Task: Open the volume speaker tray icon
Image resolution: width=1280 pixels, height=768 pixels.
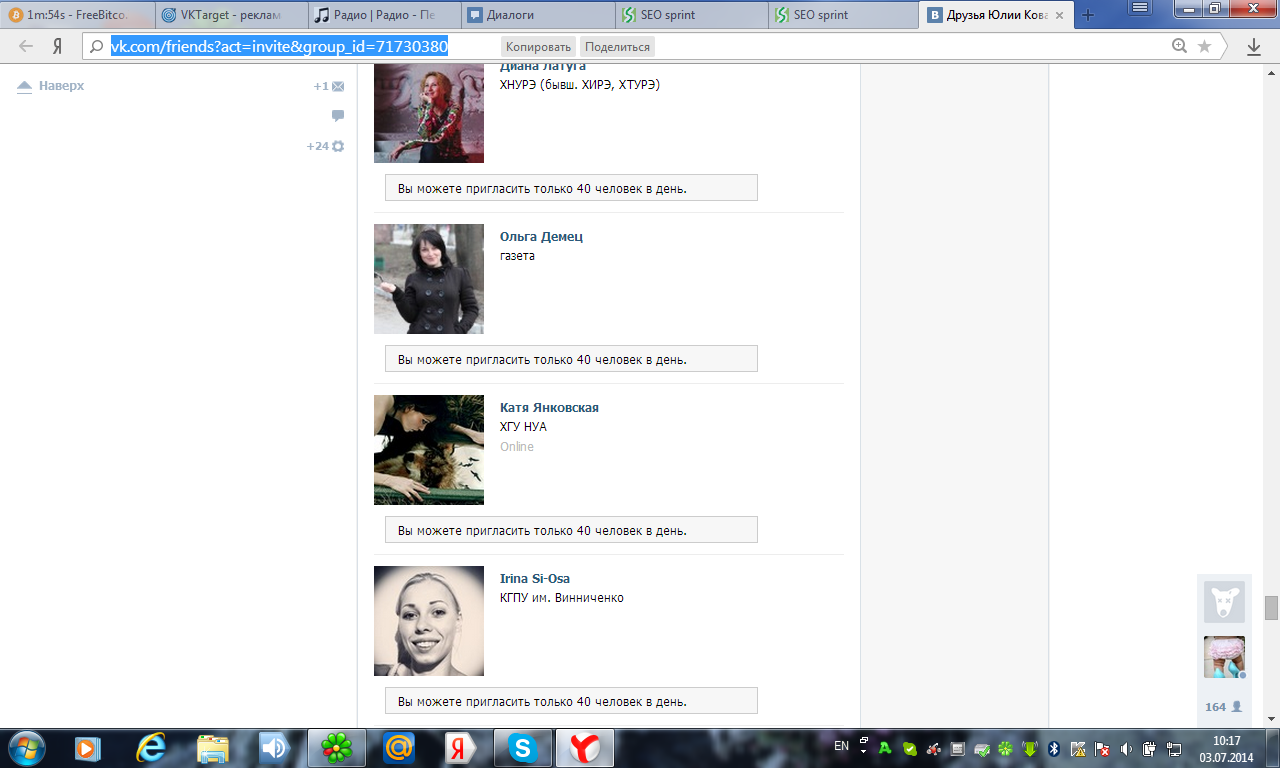Action: click(1126, 748)
